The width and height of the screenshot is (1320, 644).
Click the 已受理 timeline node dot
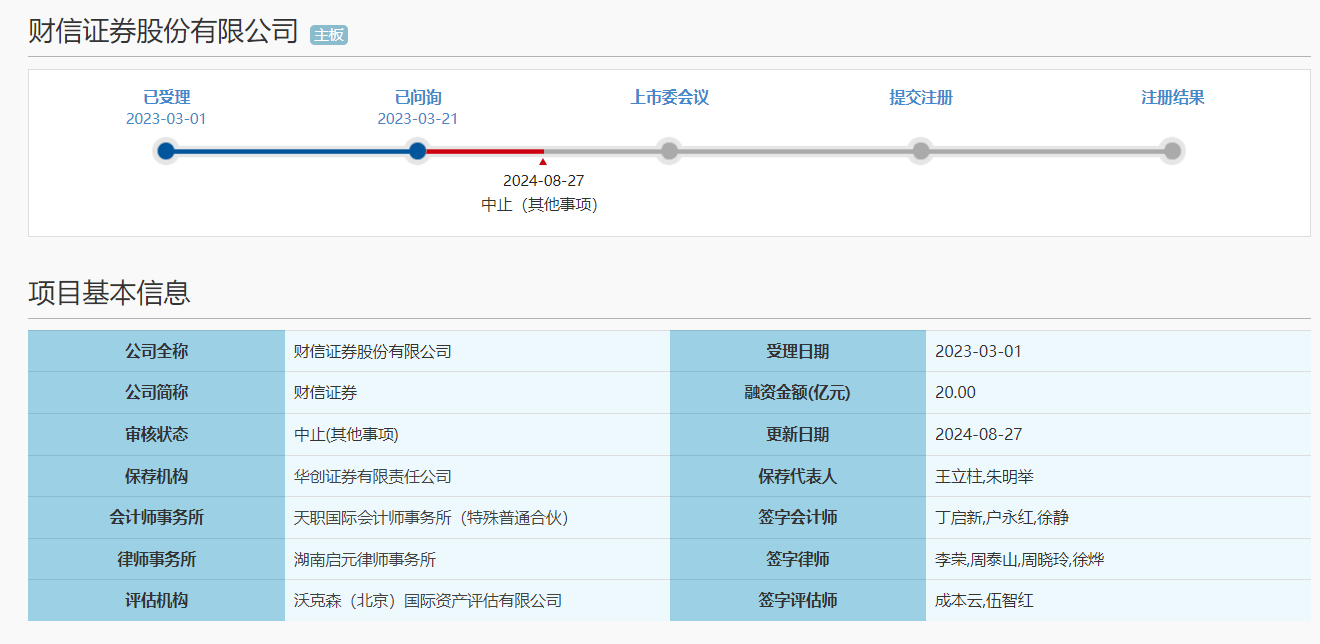[166, 151]
